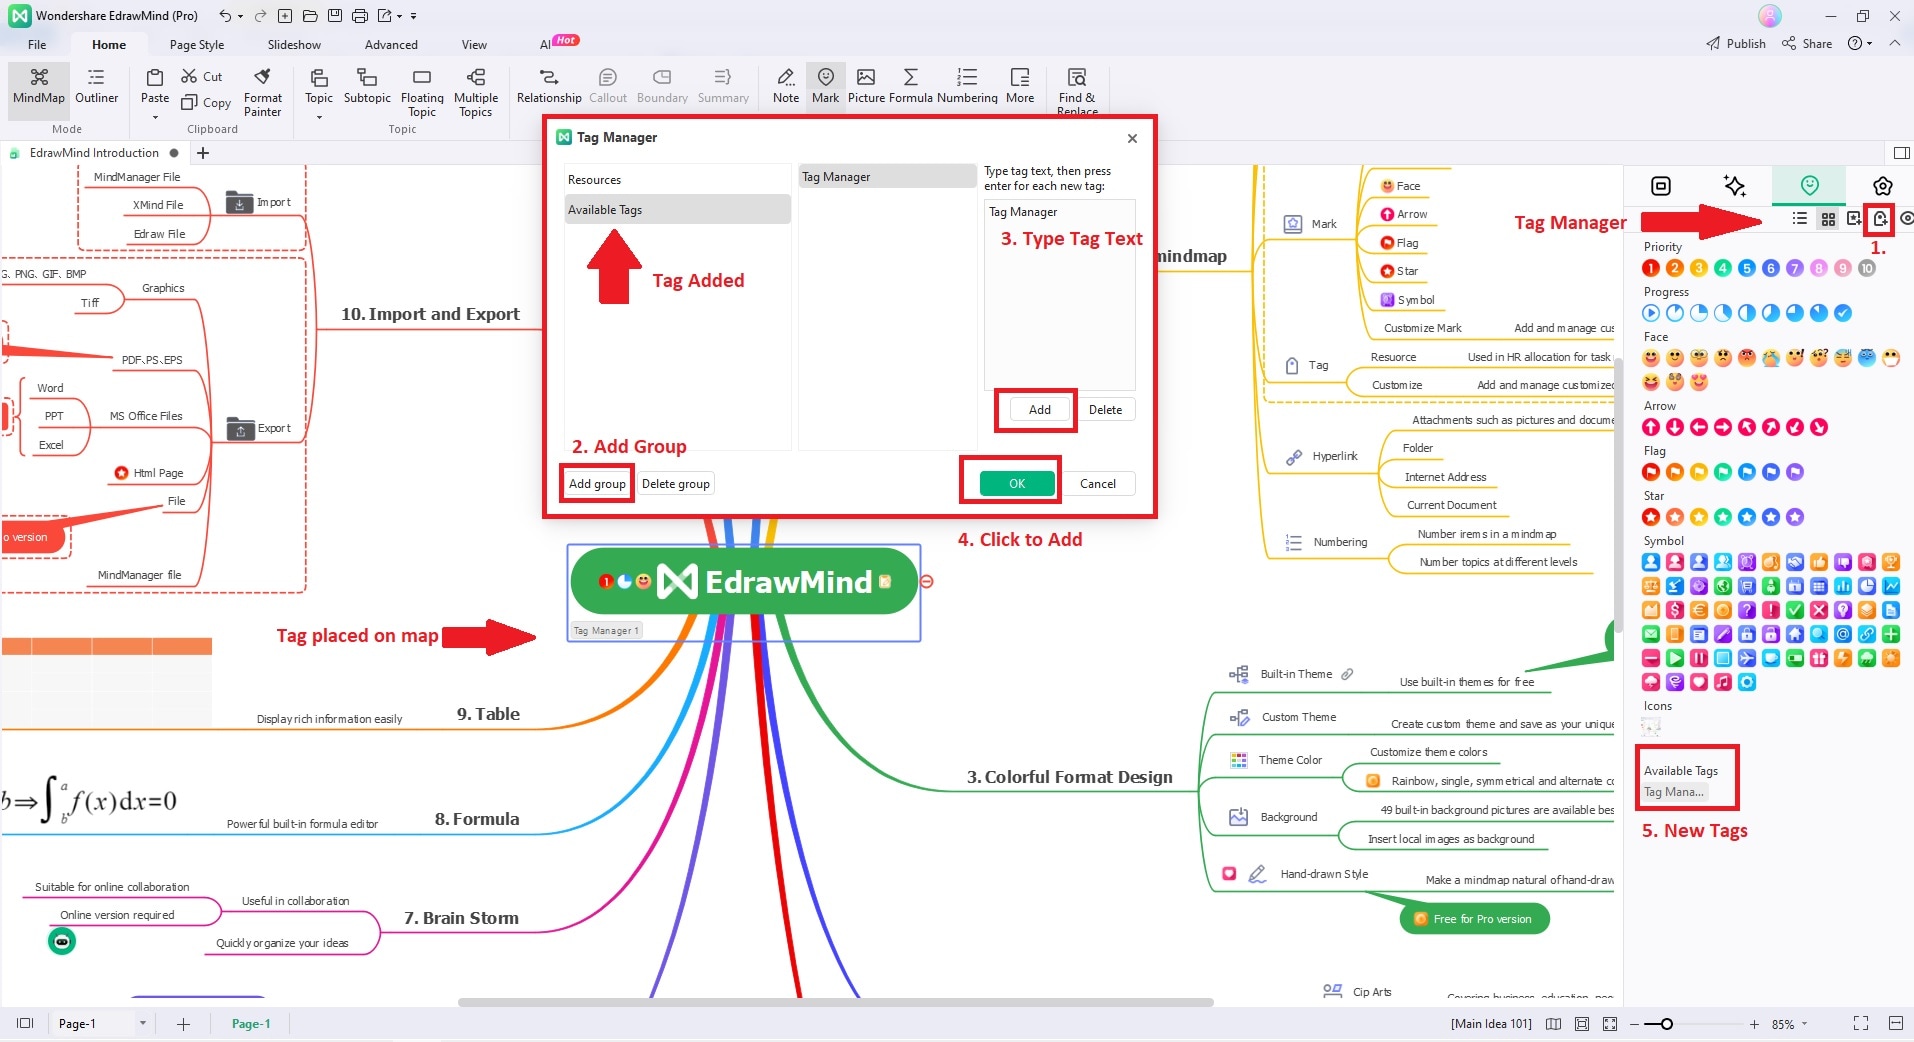Click the Add tag button
Screen dimensions: 1914x1042
[1040, 410]
